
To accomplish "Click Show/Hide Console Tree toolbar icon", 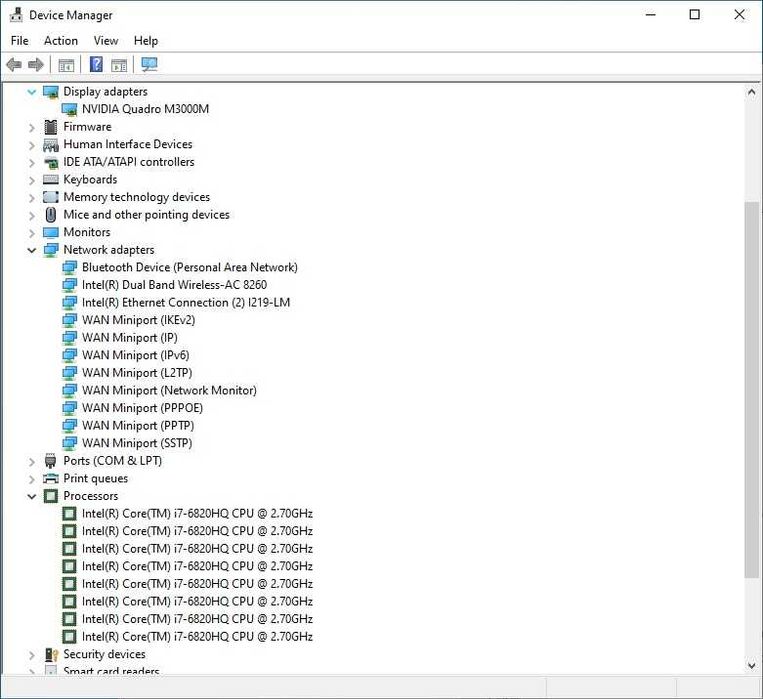I will coord(66,65).
